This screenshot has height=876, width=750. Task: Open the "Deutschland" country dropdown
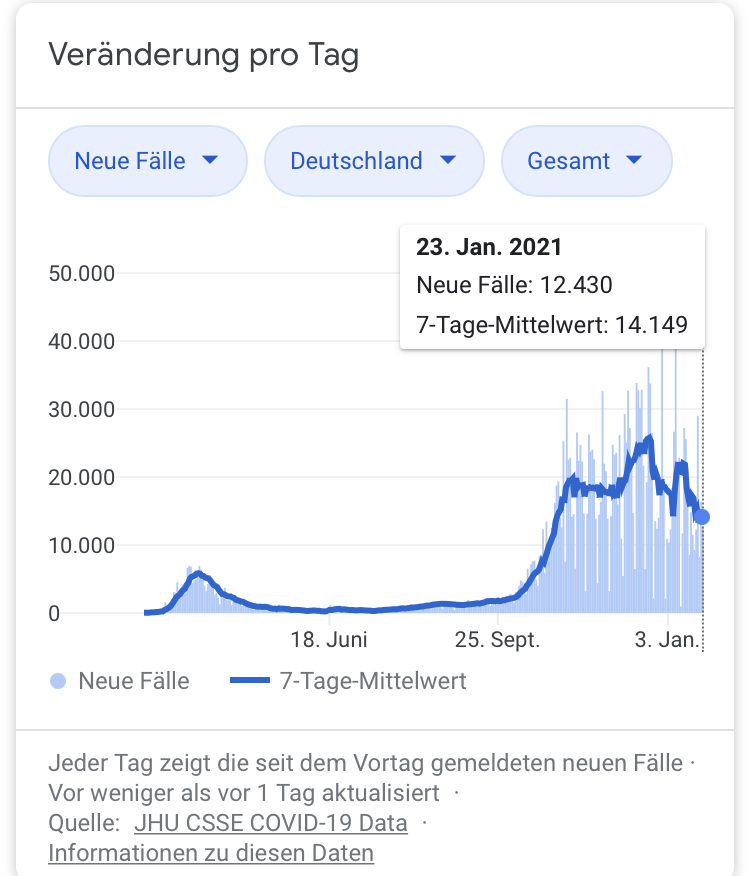pos(373,161)
